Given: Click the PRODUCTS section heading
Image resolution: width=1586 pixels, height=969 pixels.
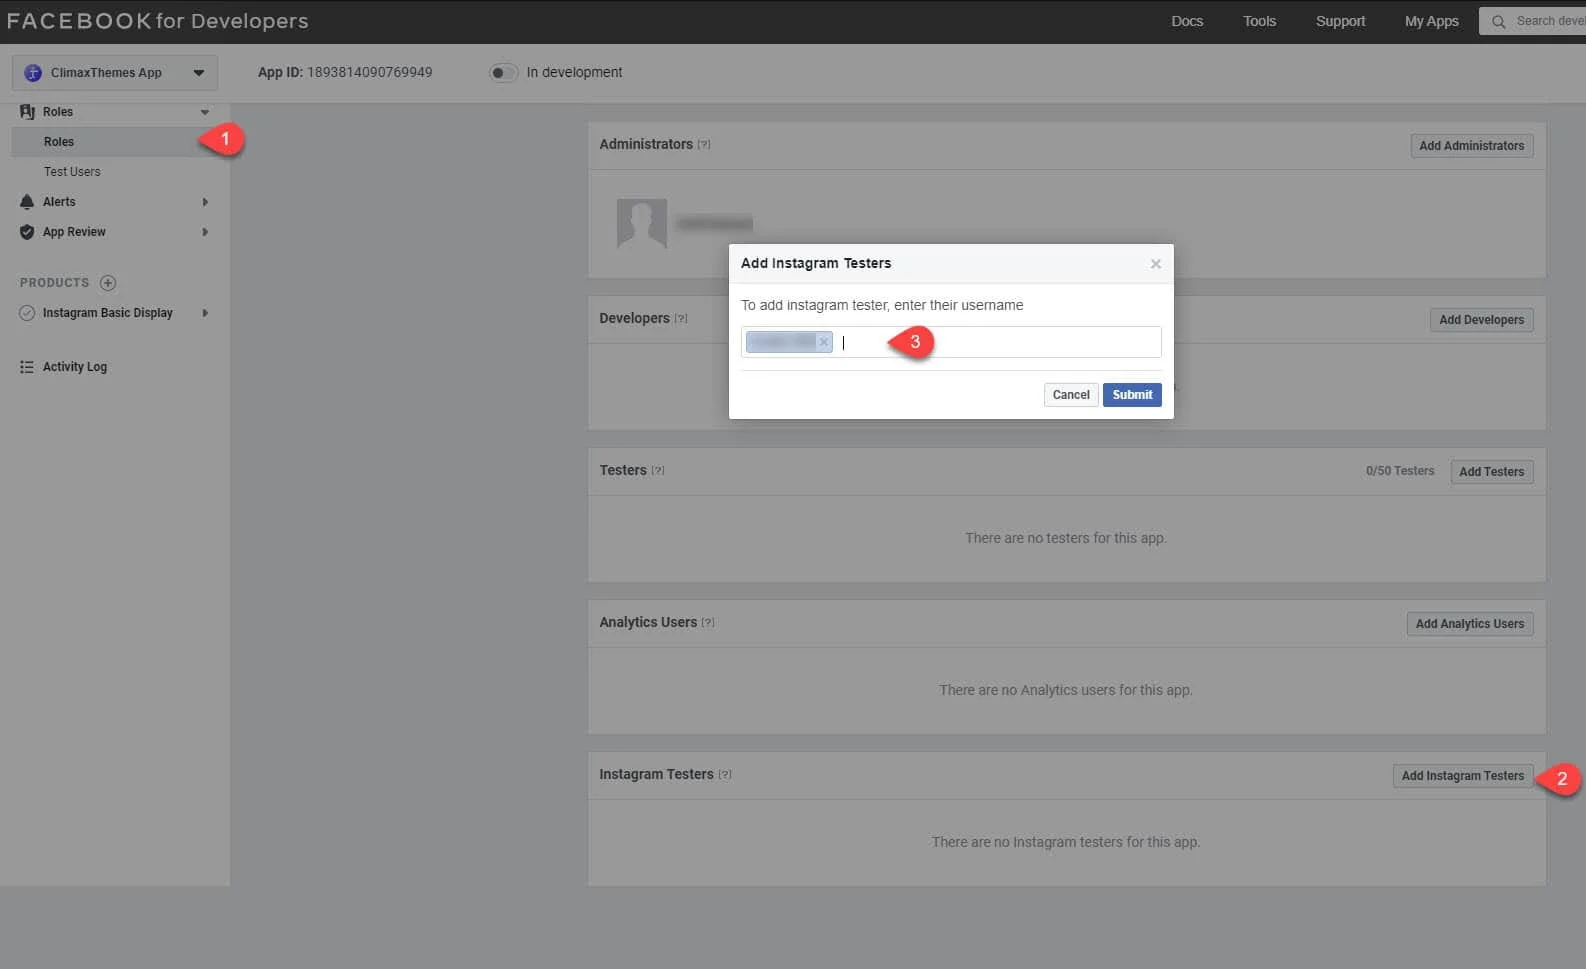Looking at the screenshot, I should 55,283.
